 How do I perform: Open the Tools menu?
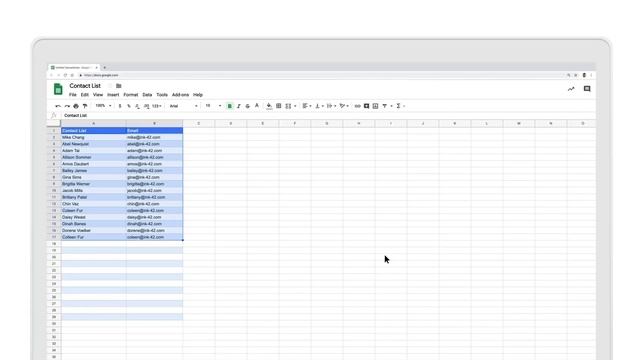coord(162,95)
